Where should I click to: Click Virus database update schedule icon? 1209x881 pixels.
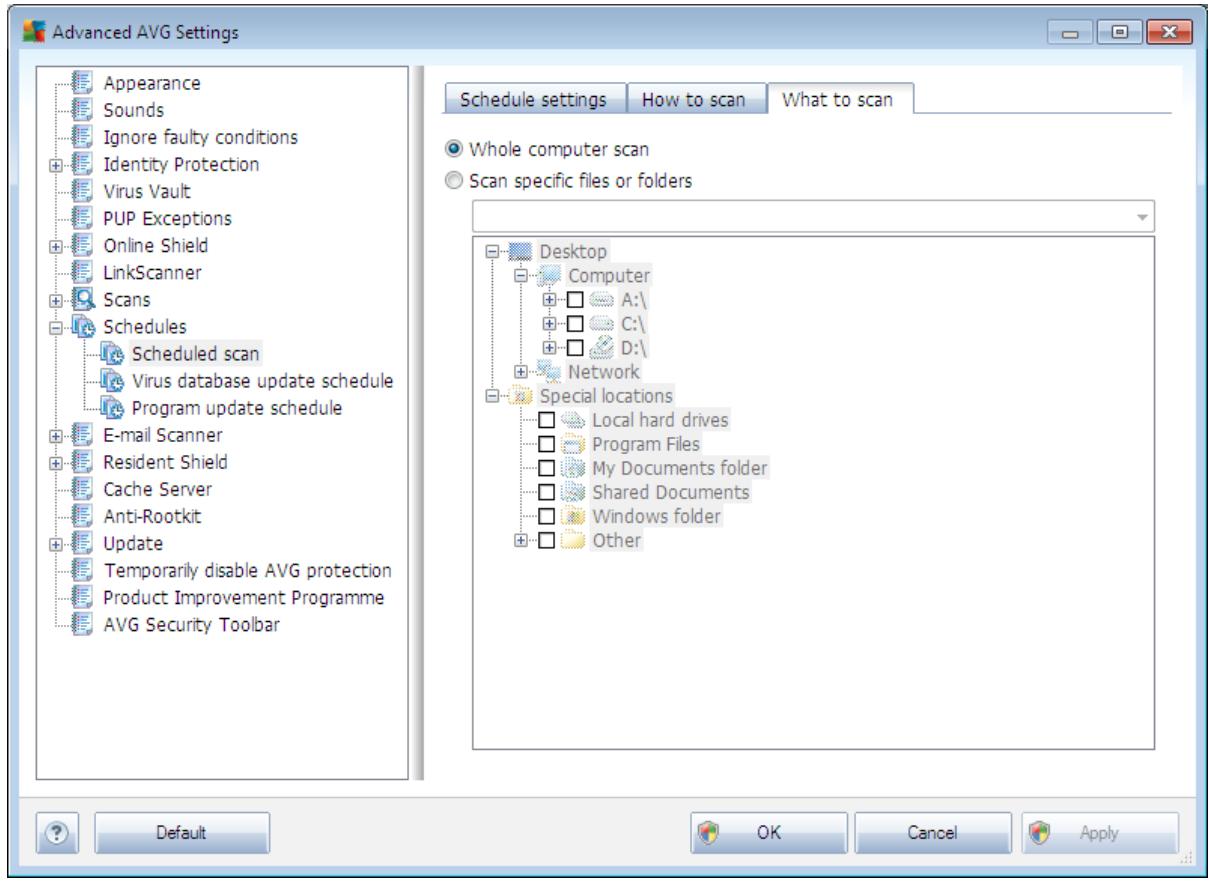click(x=114, y=381)
